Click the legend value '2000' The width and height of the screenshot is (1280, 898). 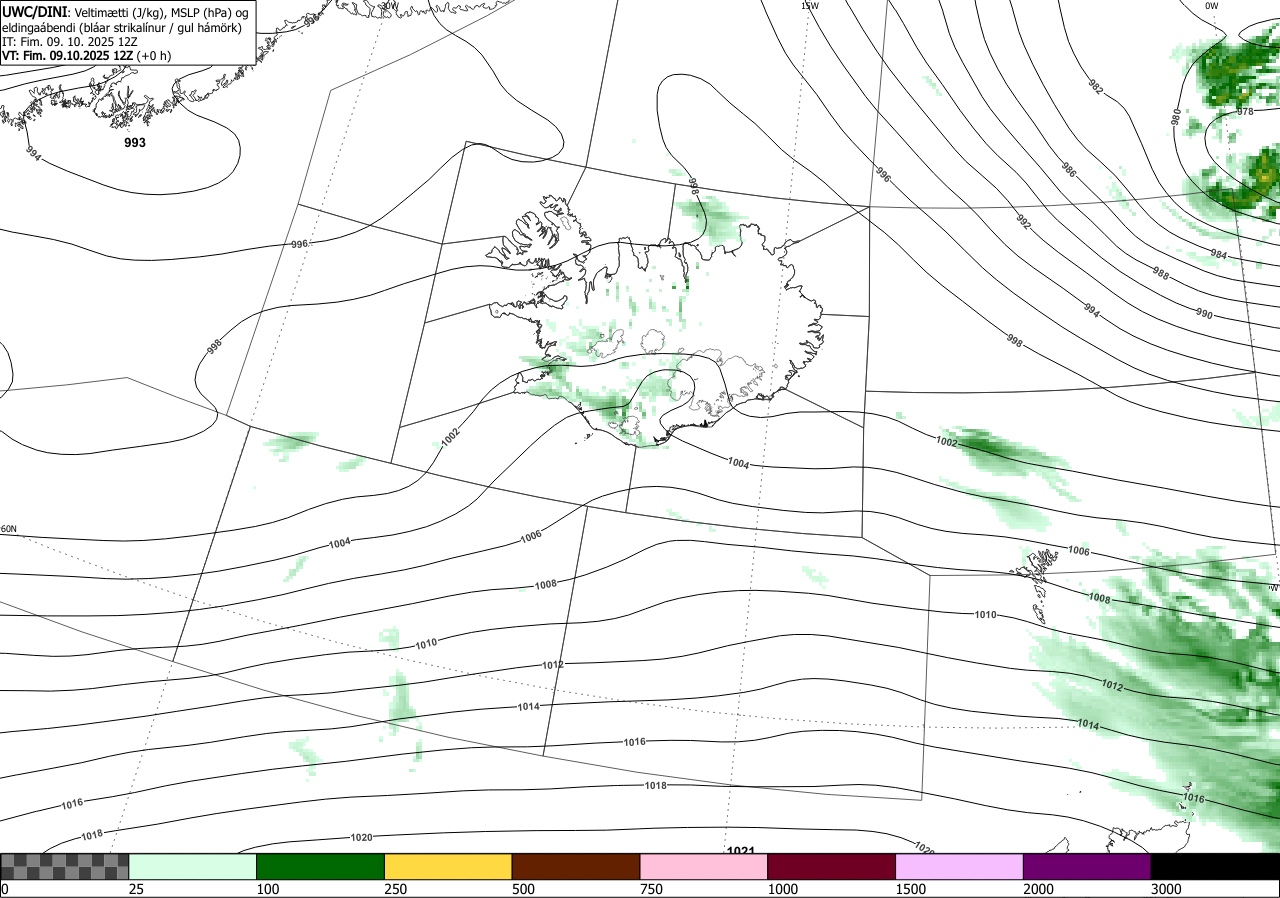pyautogui.click(x=1038, y=889)
